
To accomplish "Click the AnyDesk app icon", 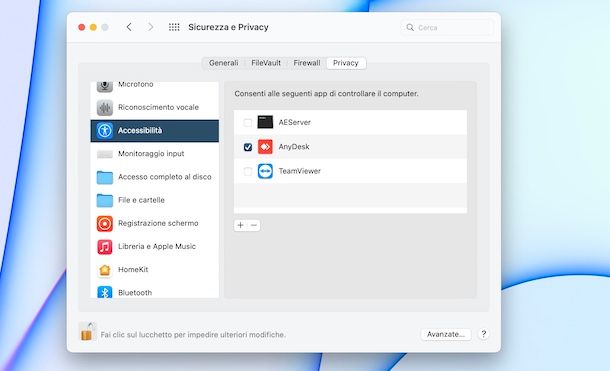I will (265, 147).
